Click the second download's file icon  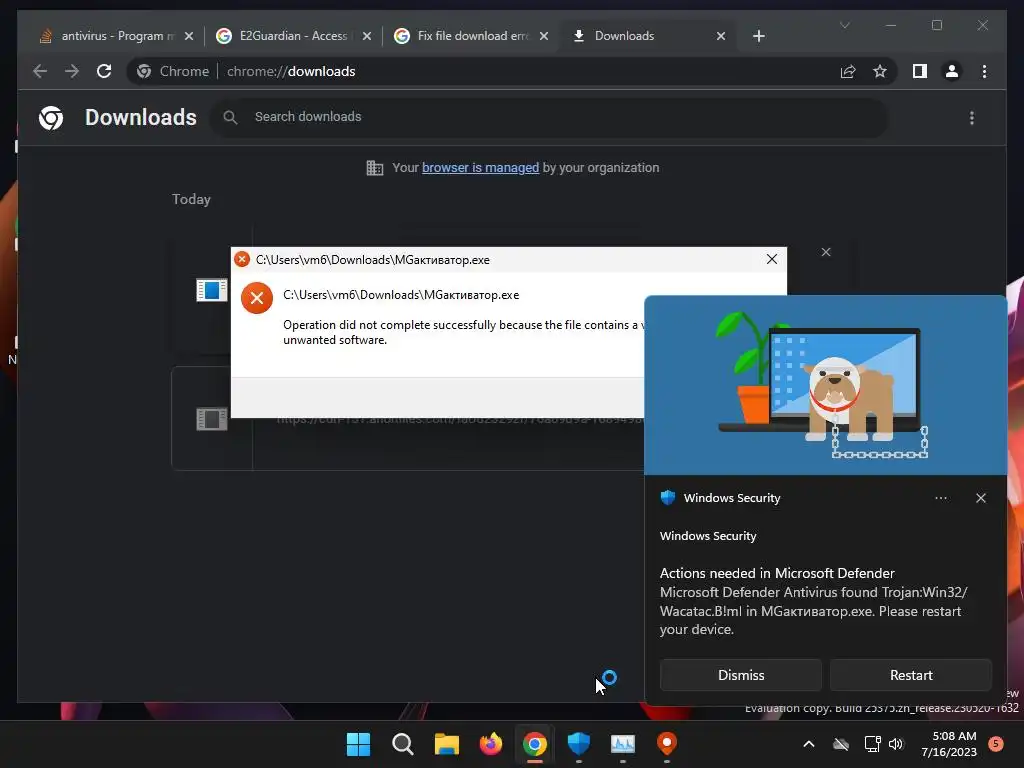coord(212,419)
